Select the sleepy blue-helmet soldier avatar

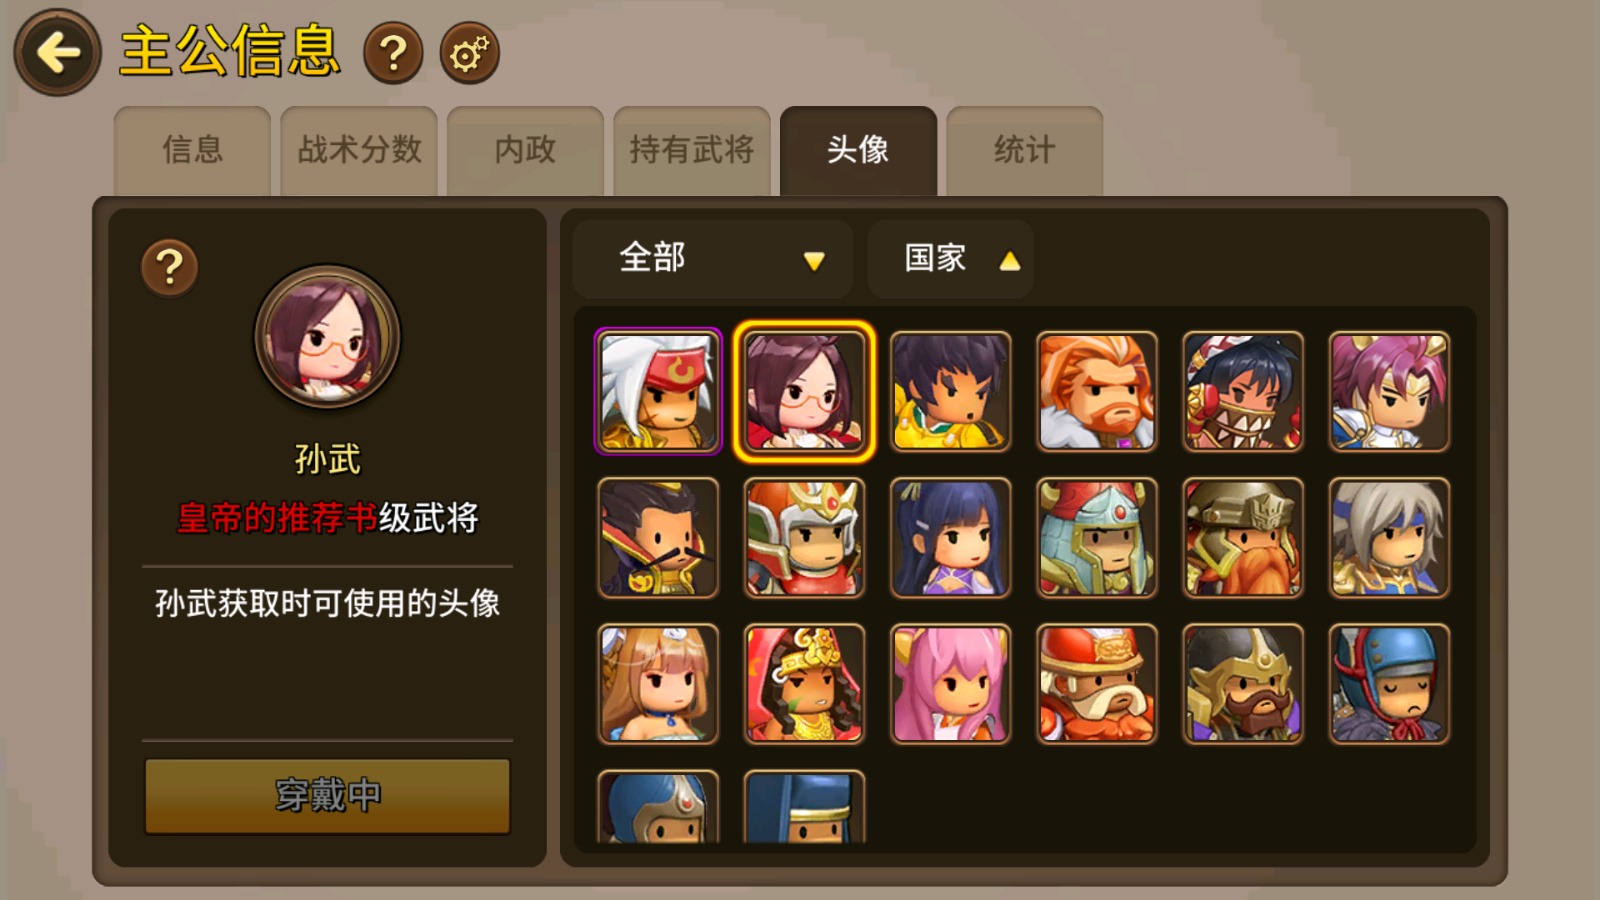pos(1388,684)
